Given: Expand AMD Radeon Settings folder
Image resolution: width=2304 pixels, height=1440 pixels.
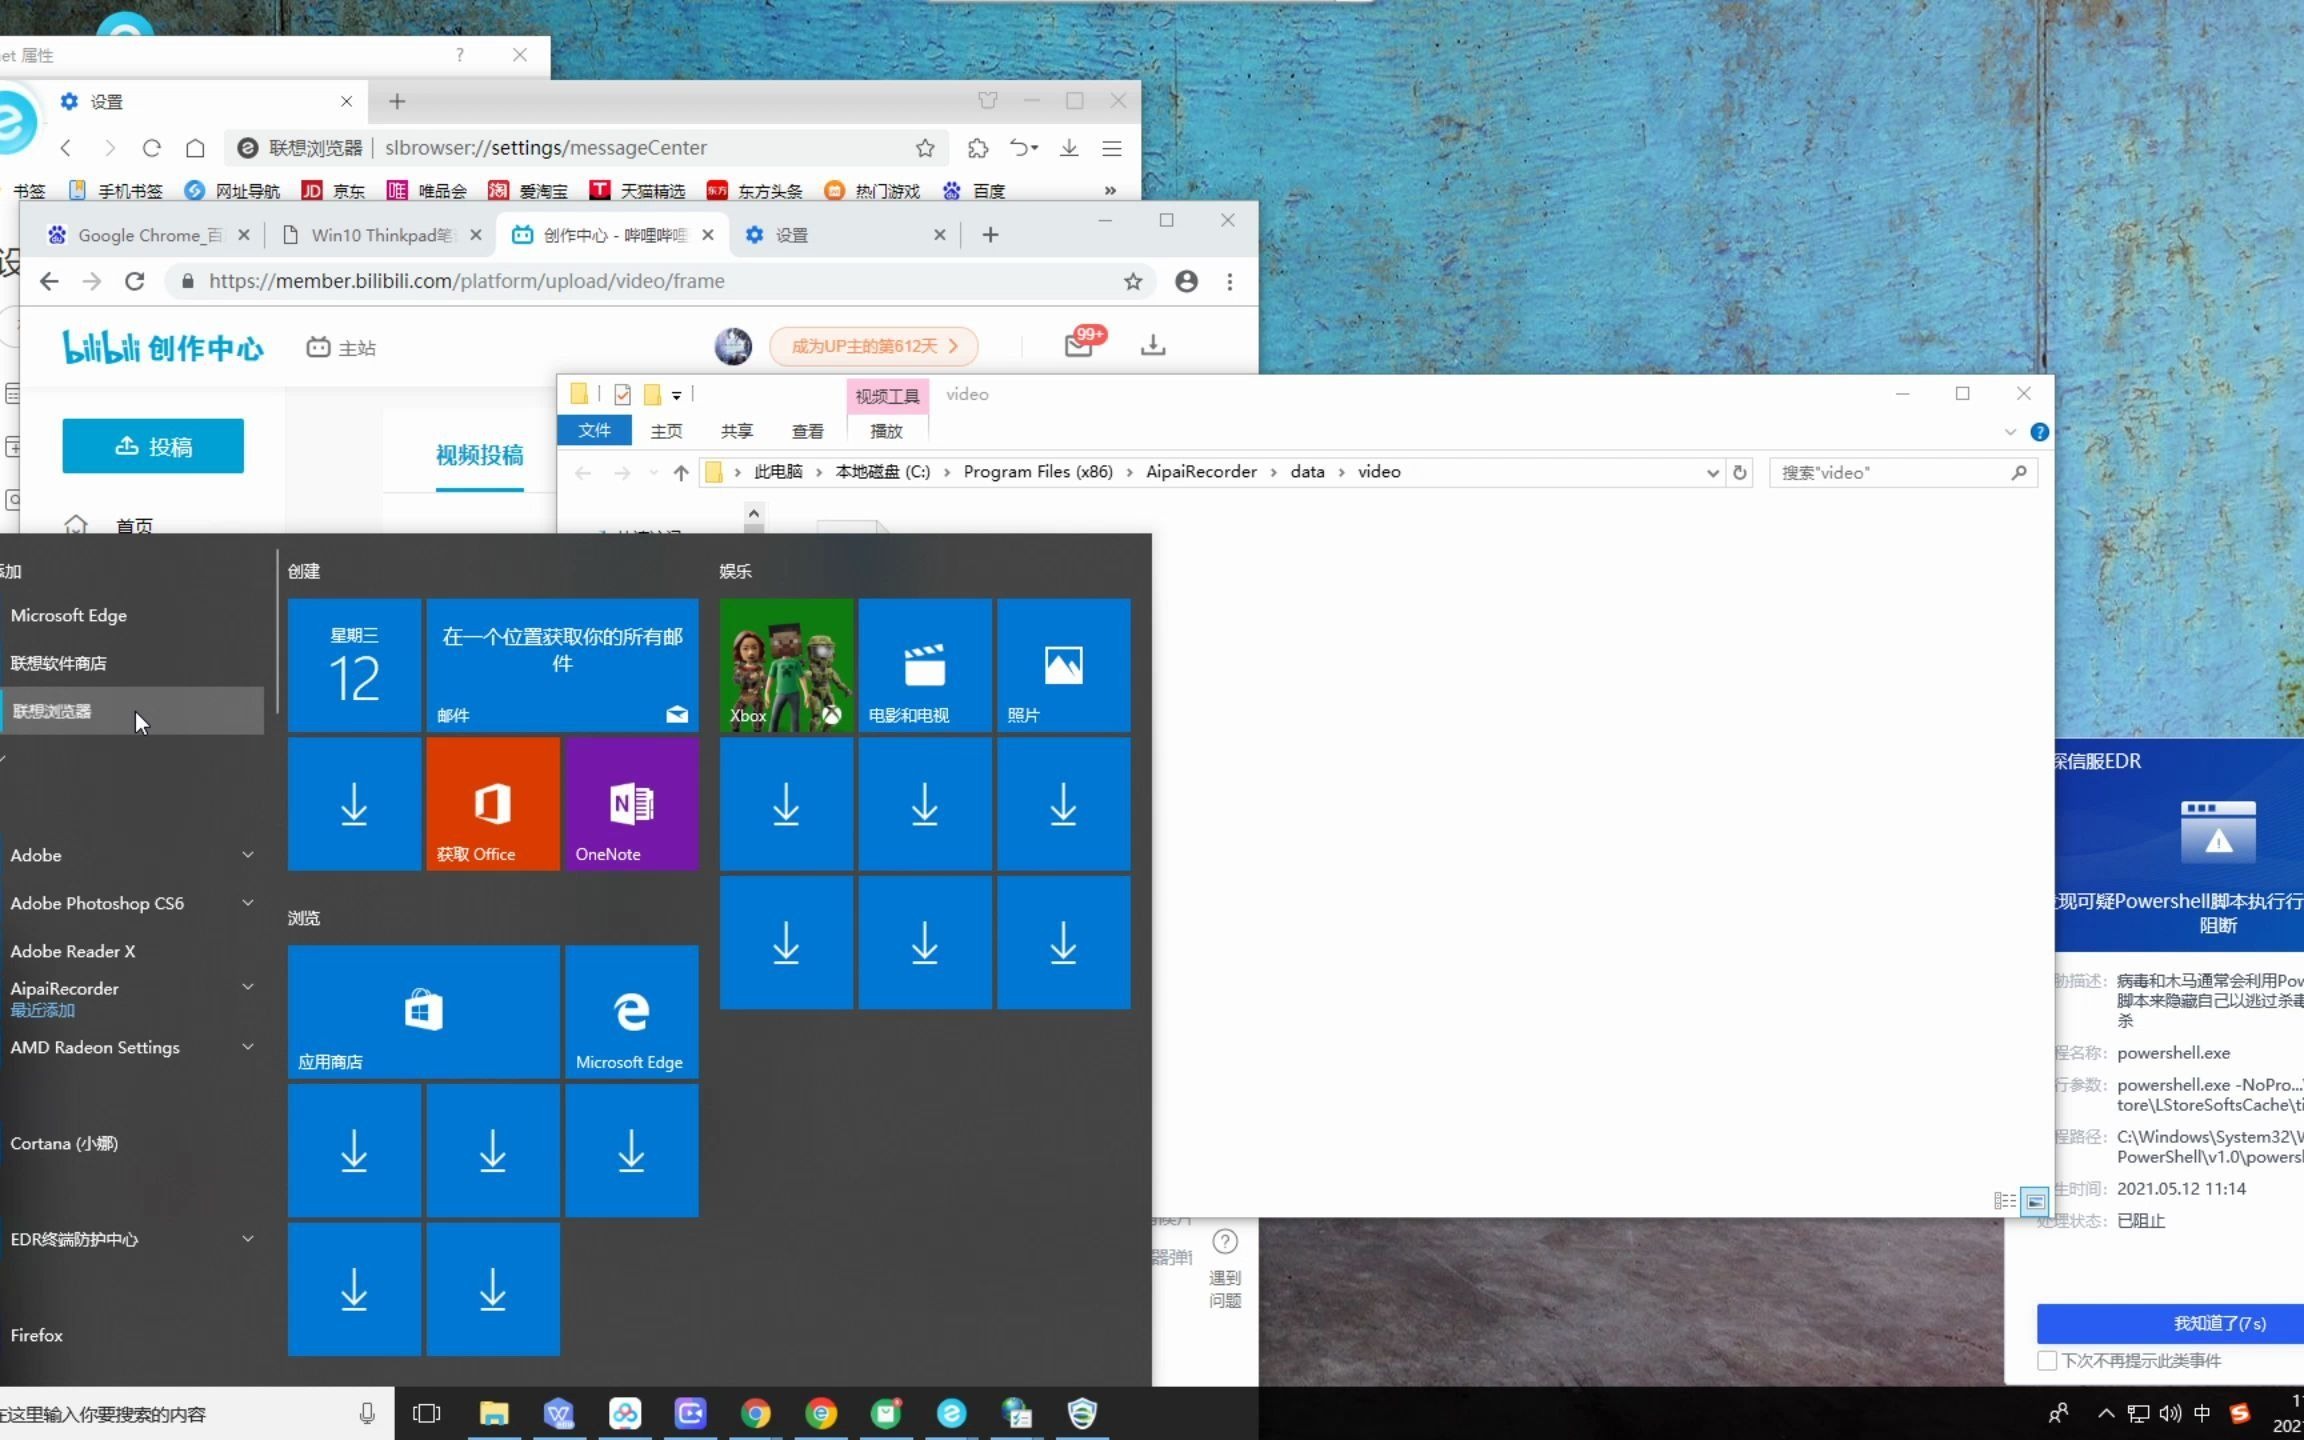Looking at the screenshot, I should click(x=248, y=1047).
